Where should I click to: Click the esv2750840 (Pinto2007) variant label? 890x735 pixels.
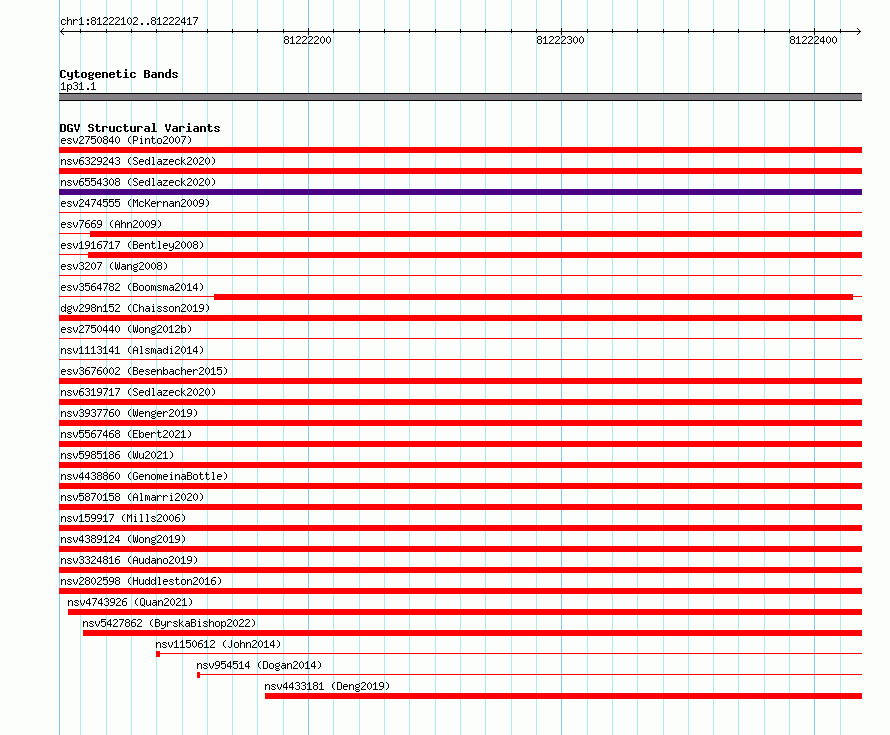126,140
